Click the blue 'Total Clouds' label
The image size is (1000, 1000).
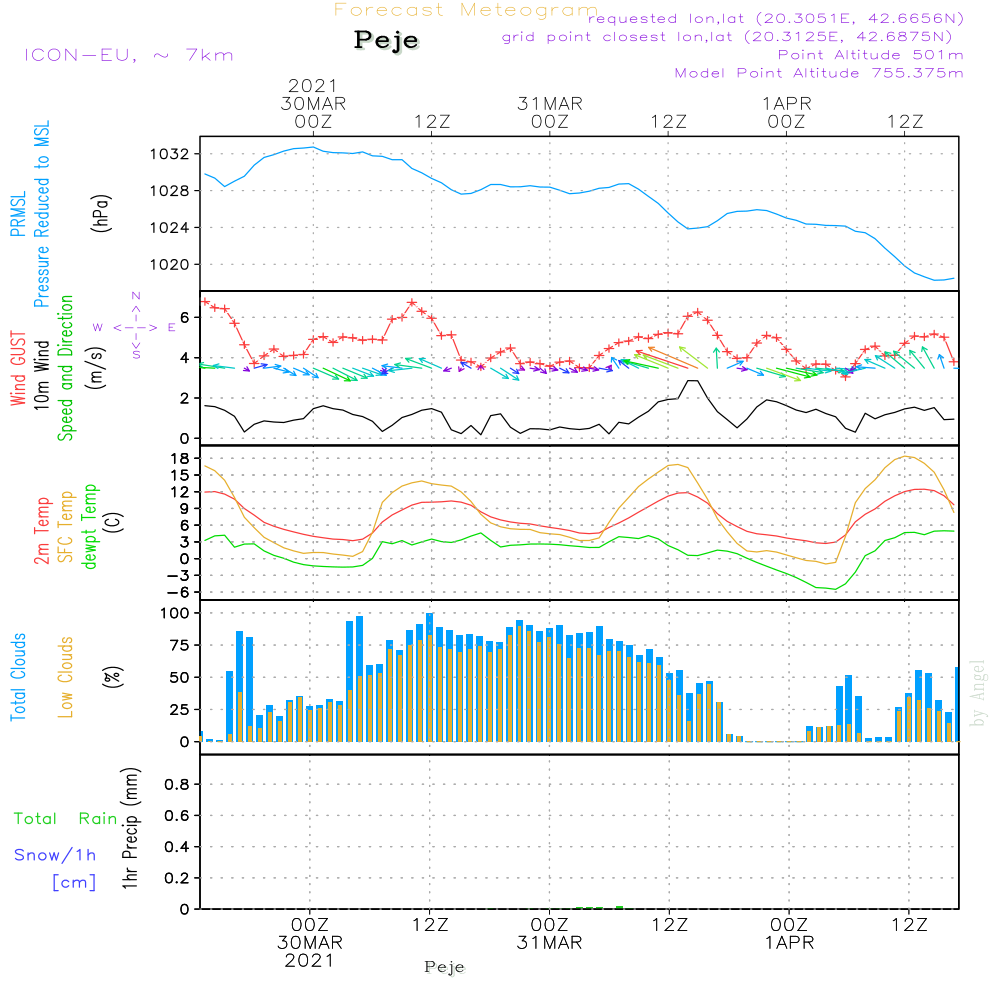point(18,677)
